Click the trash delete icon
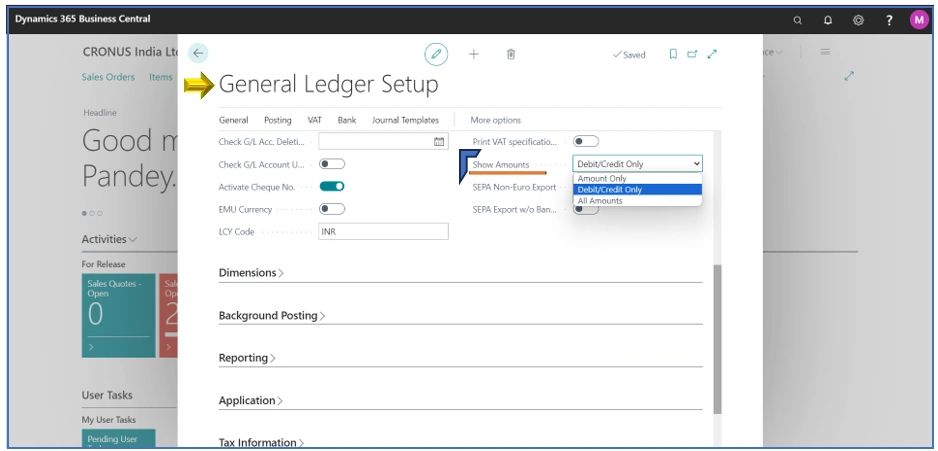This screenshot has height=451, width=938. 511,54
